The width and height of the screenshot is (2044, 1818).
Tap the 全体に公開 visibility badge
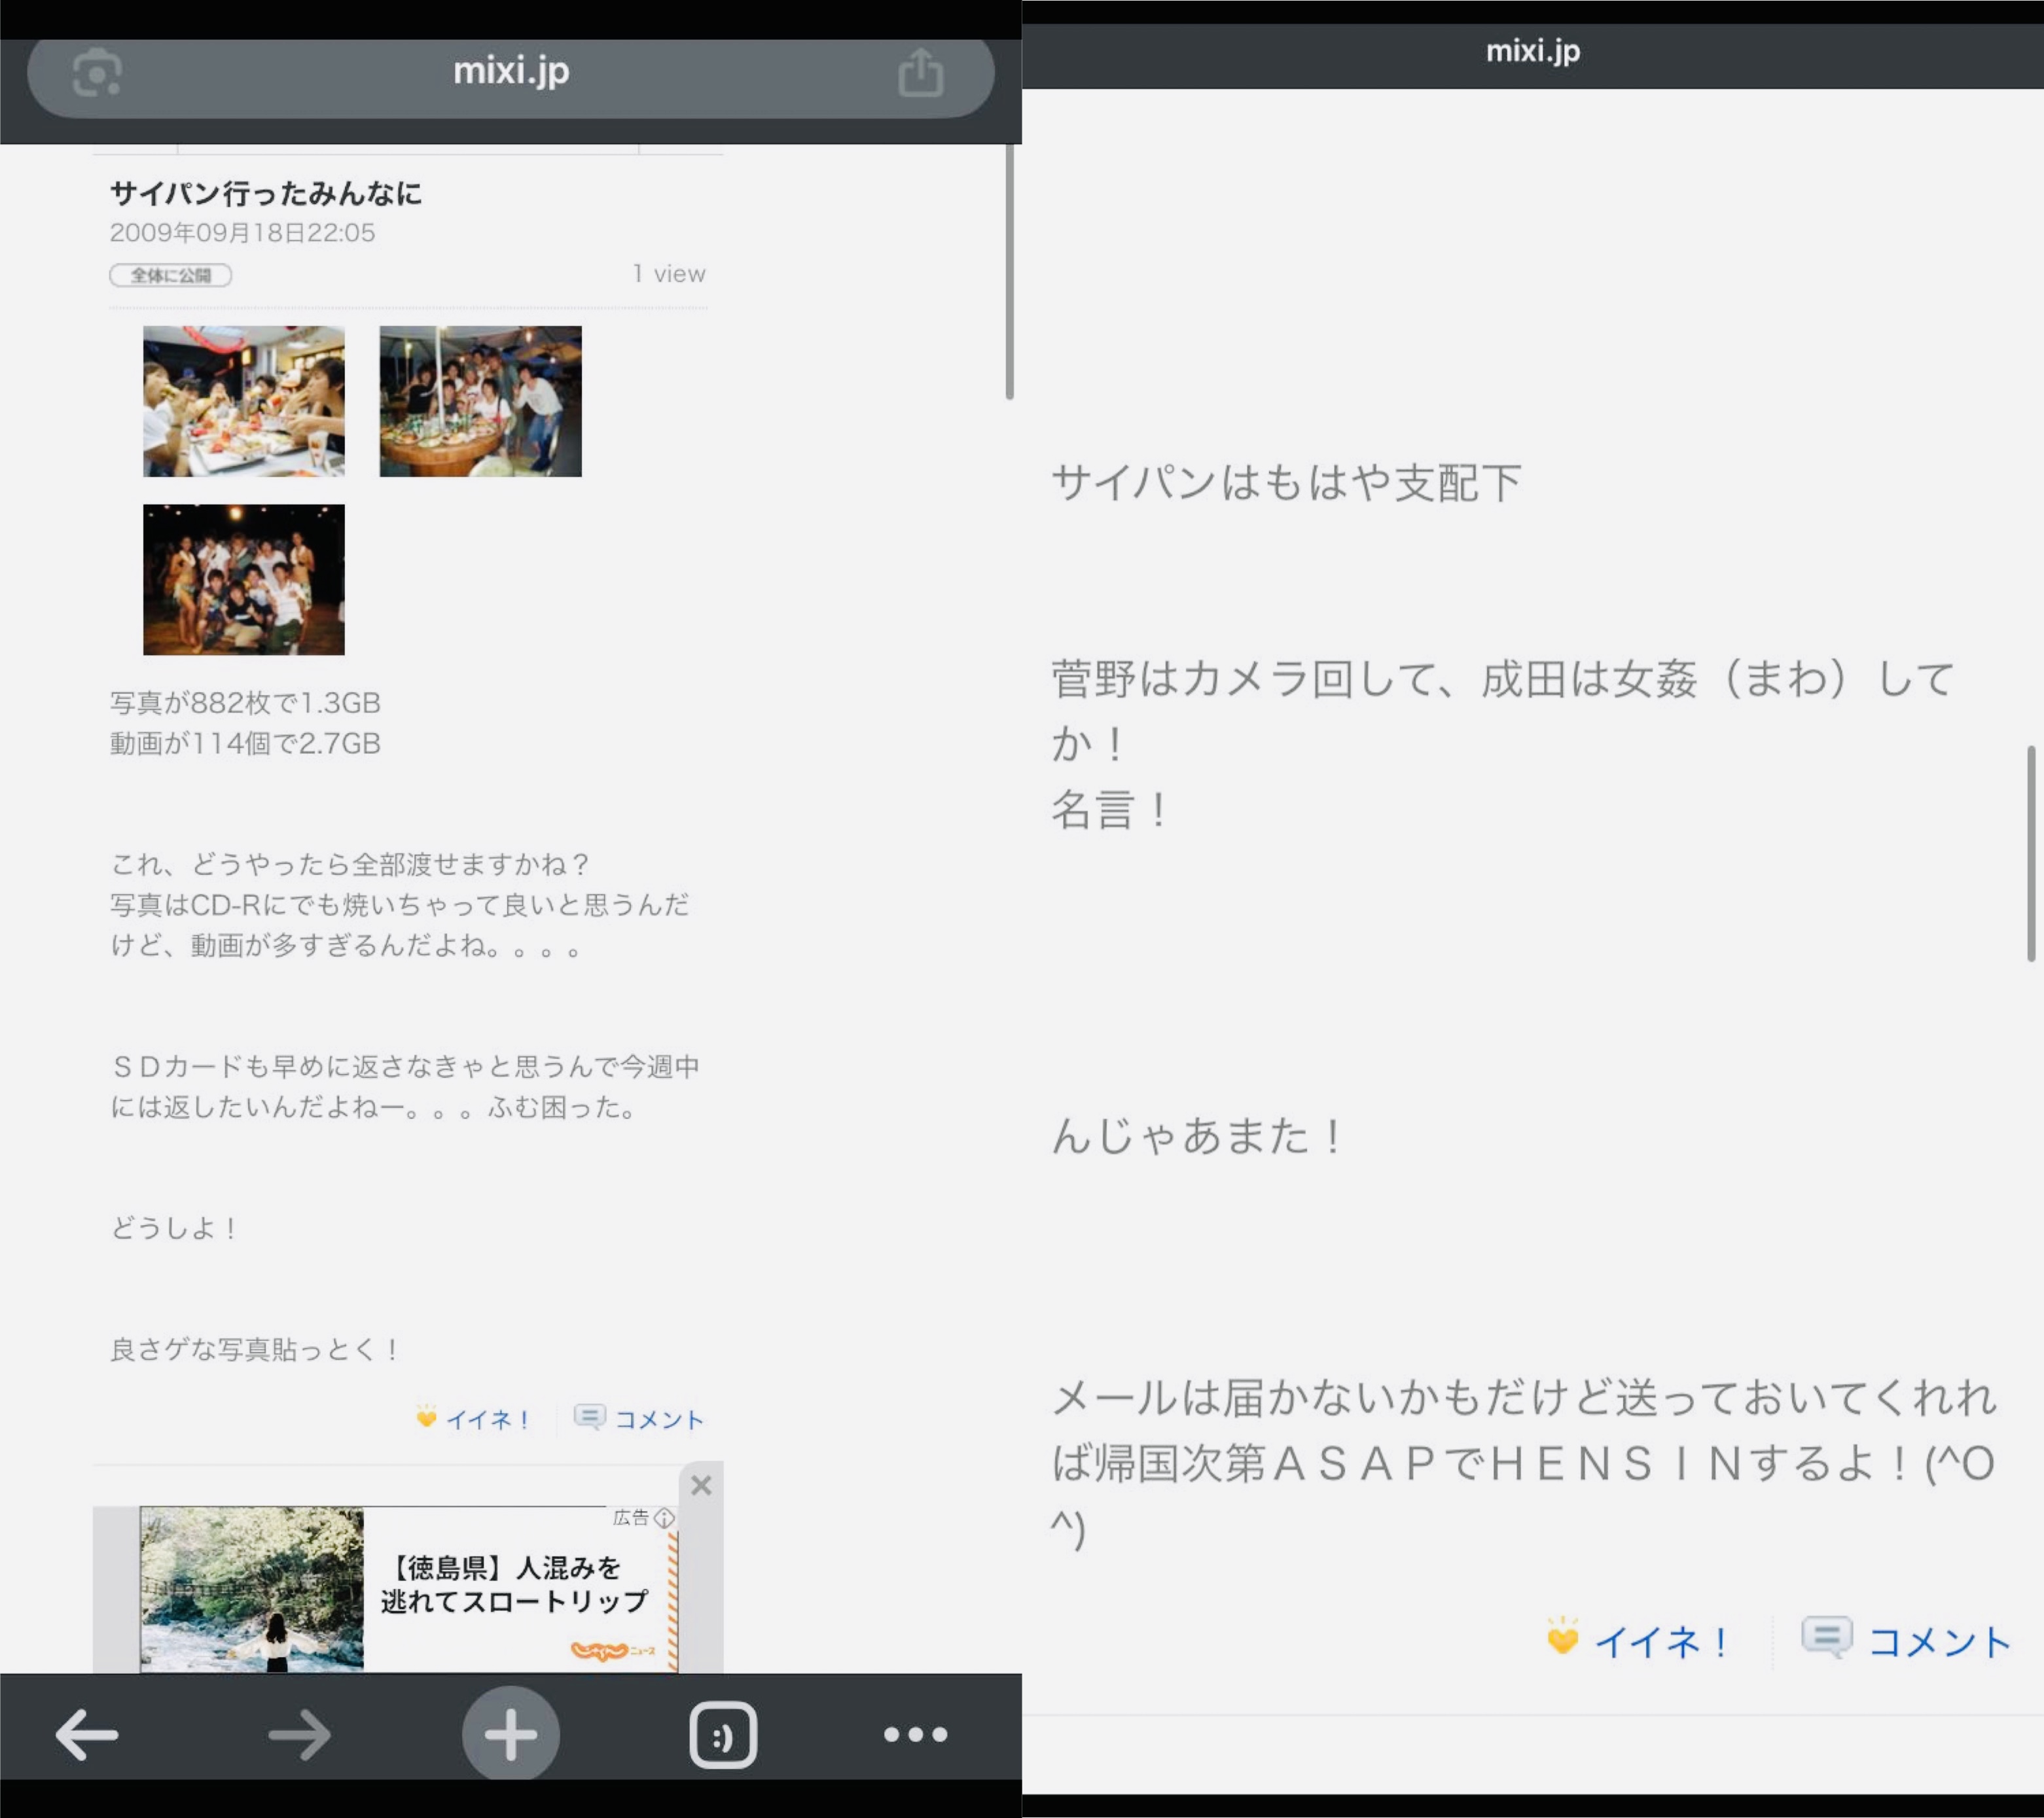(x=171, y=275)
